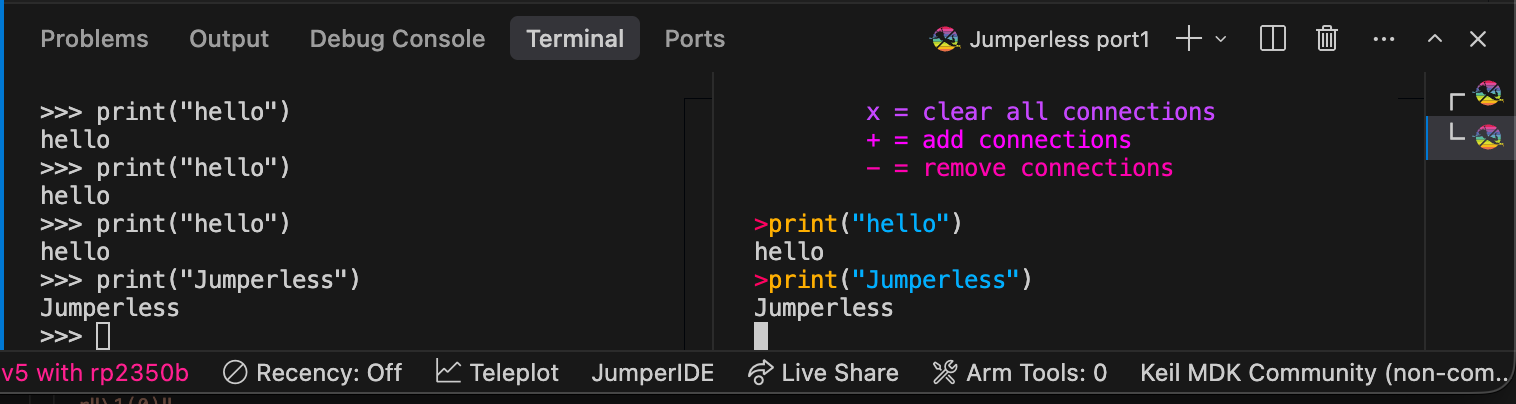Kill terminal with trash icon
Image resolution: width=1516 pixels, height=404 pixels.
[x=1327, y=39]
